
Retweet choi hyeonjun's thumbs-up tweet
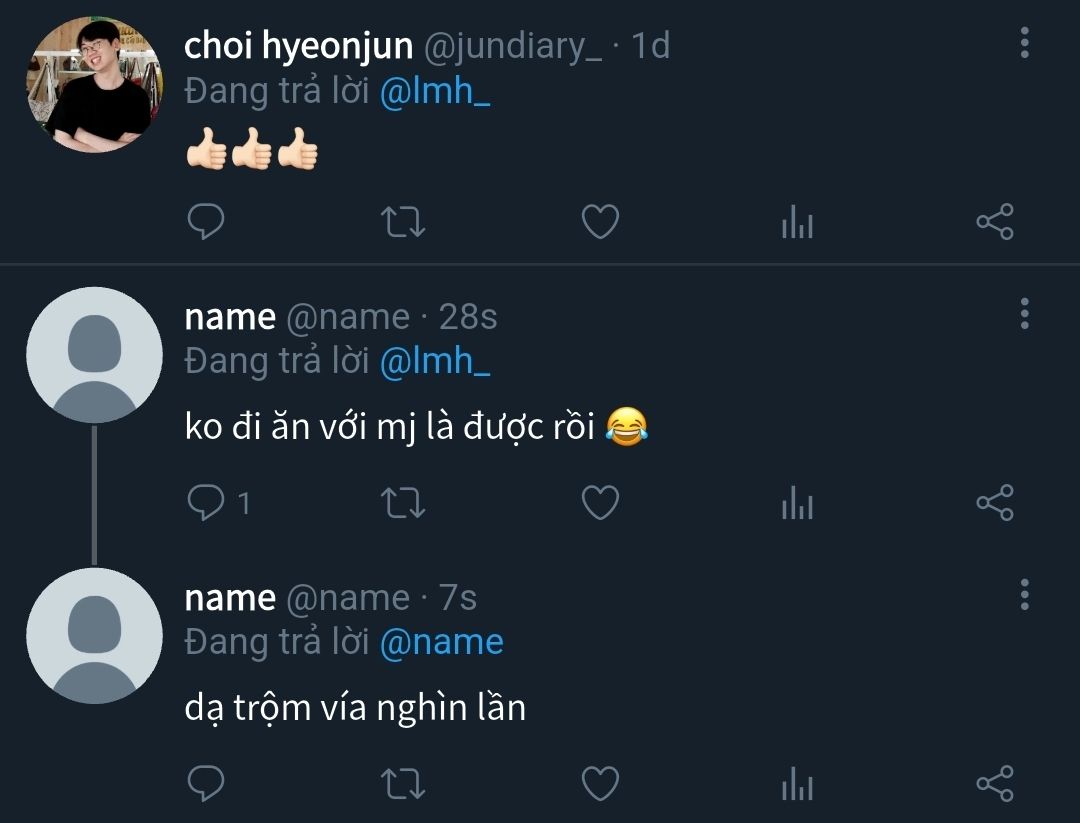click(x=405, y=221)
